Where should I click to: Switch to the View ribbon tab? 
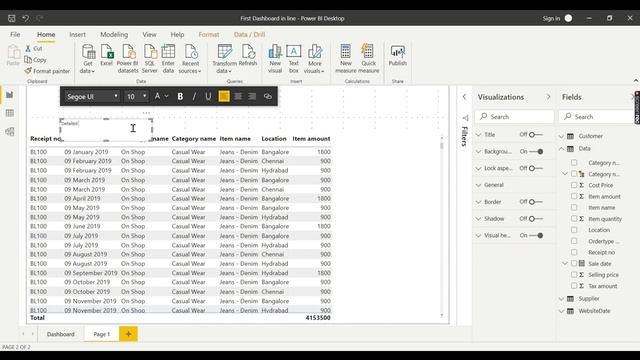(x=149, y=35)
